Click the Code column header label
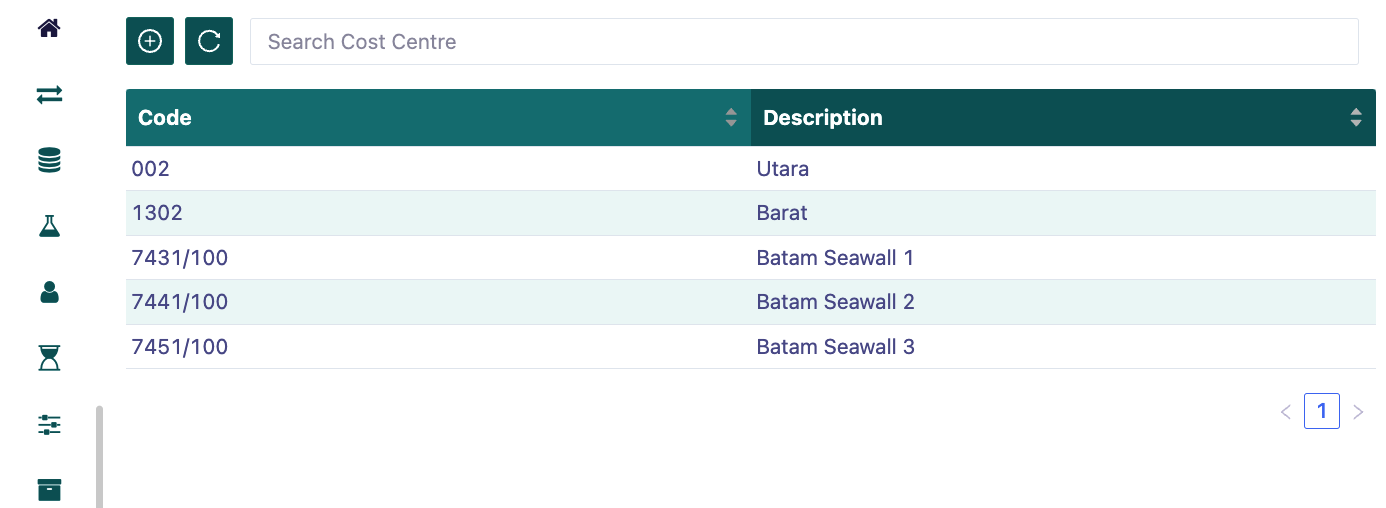1386x508 pixels. (x=165, y=118)
